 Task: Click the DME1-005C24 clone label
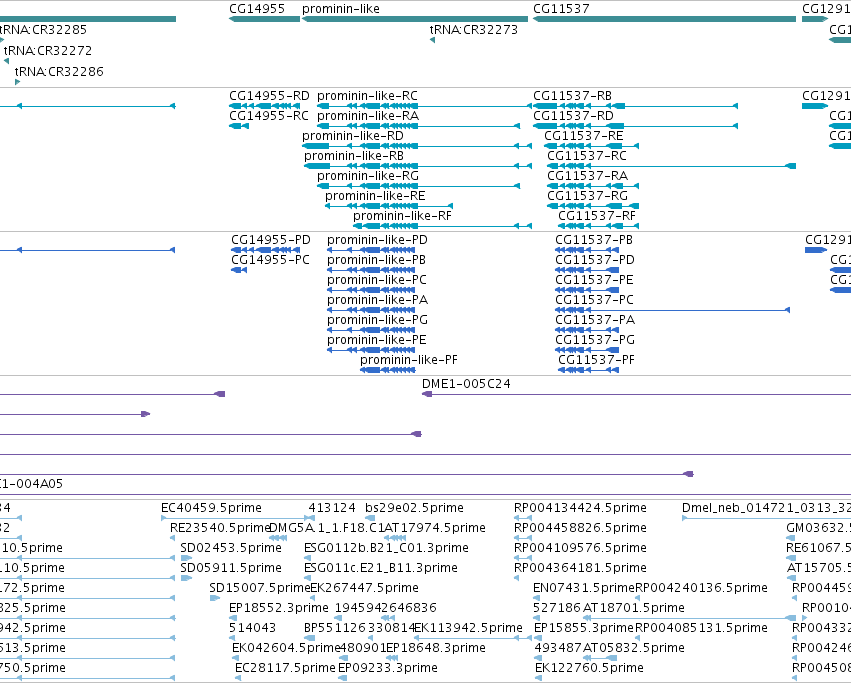[x=466, y=384]
